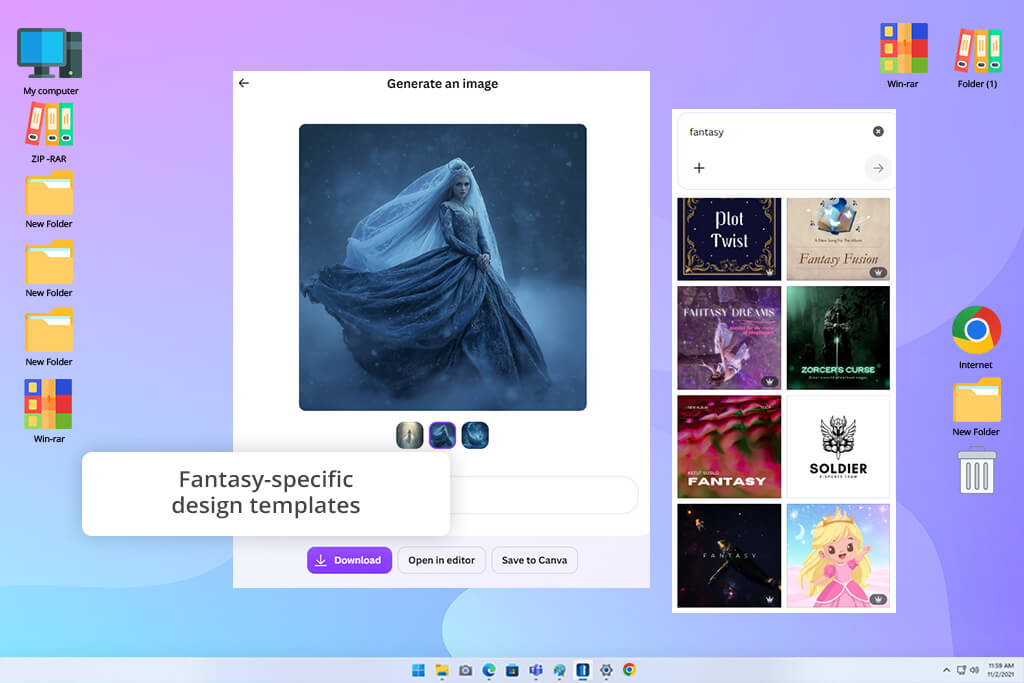Submit the search with the right arrow button
Image resolution: width=1024 pixels, height=683 pixels.
pyautogui.click(x=878, y=168)
